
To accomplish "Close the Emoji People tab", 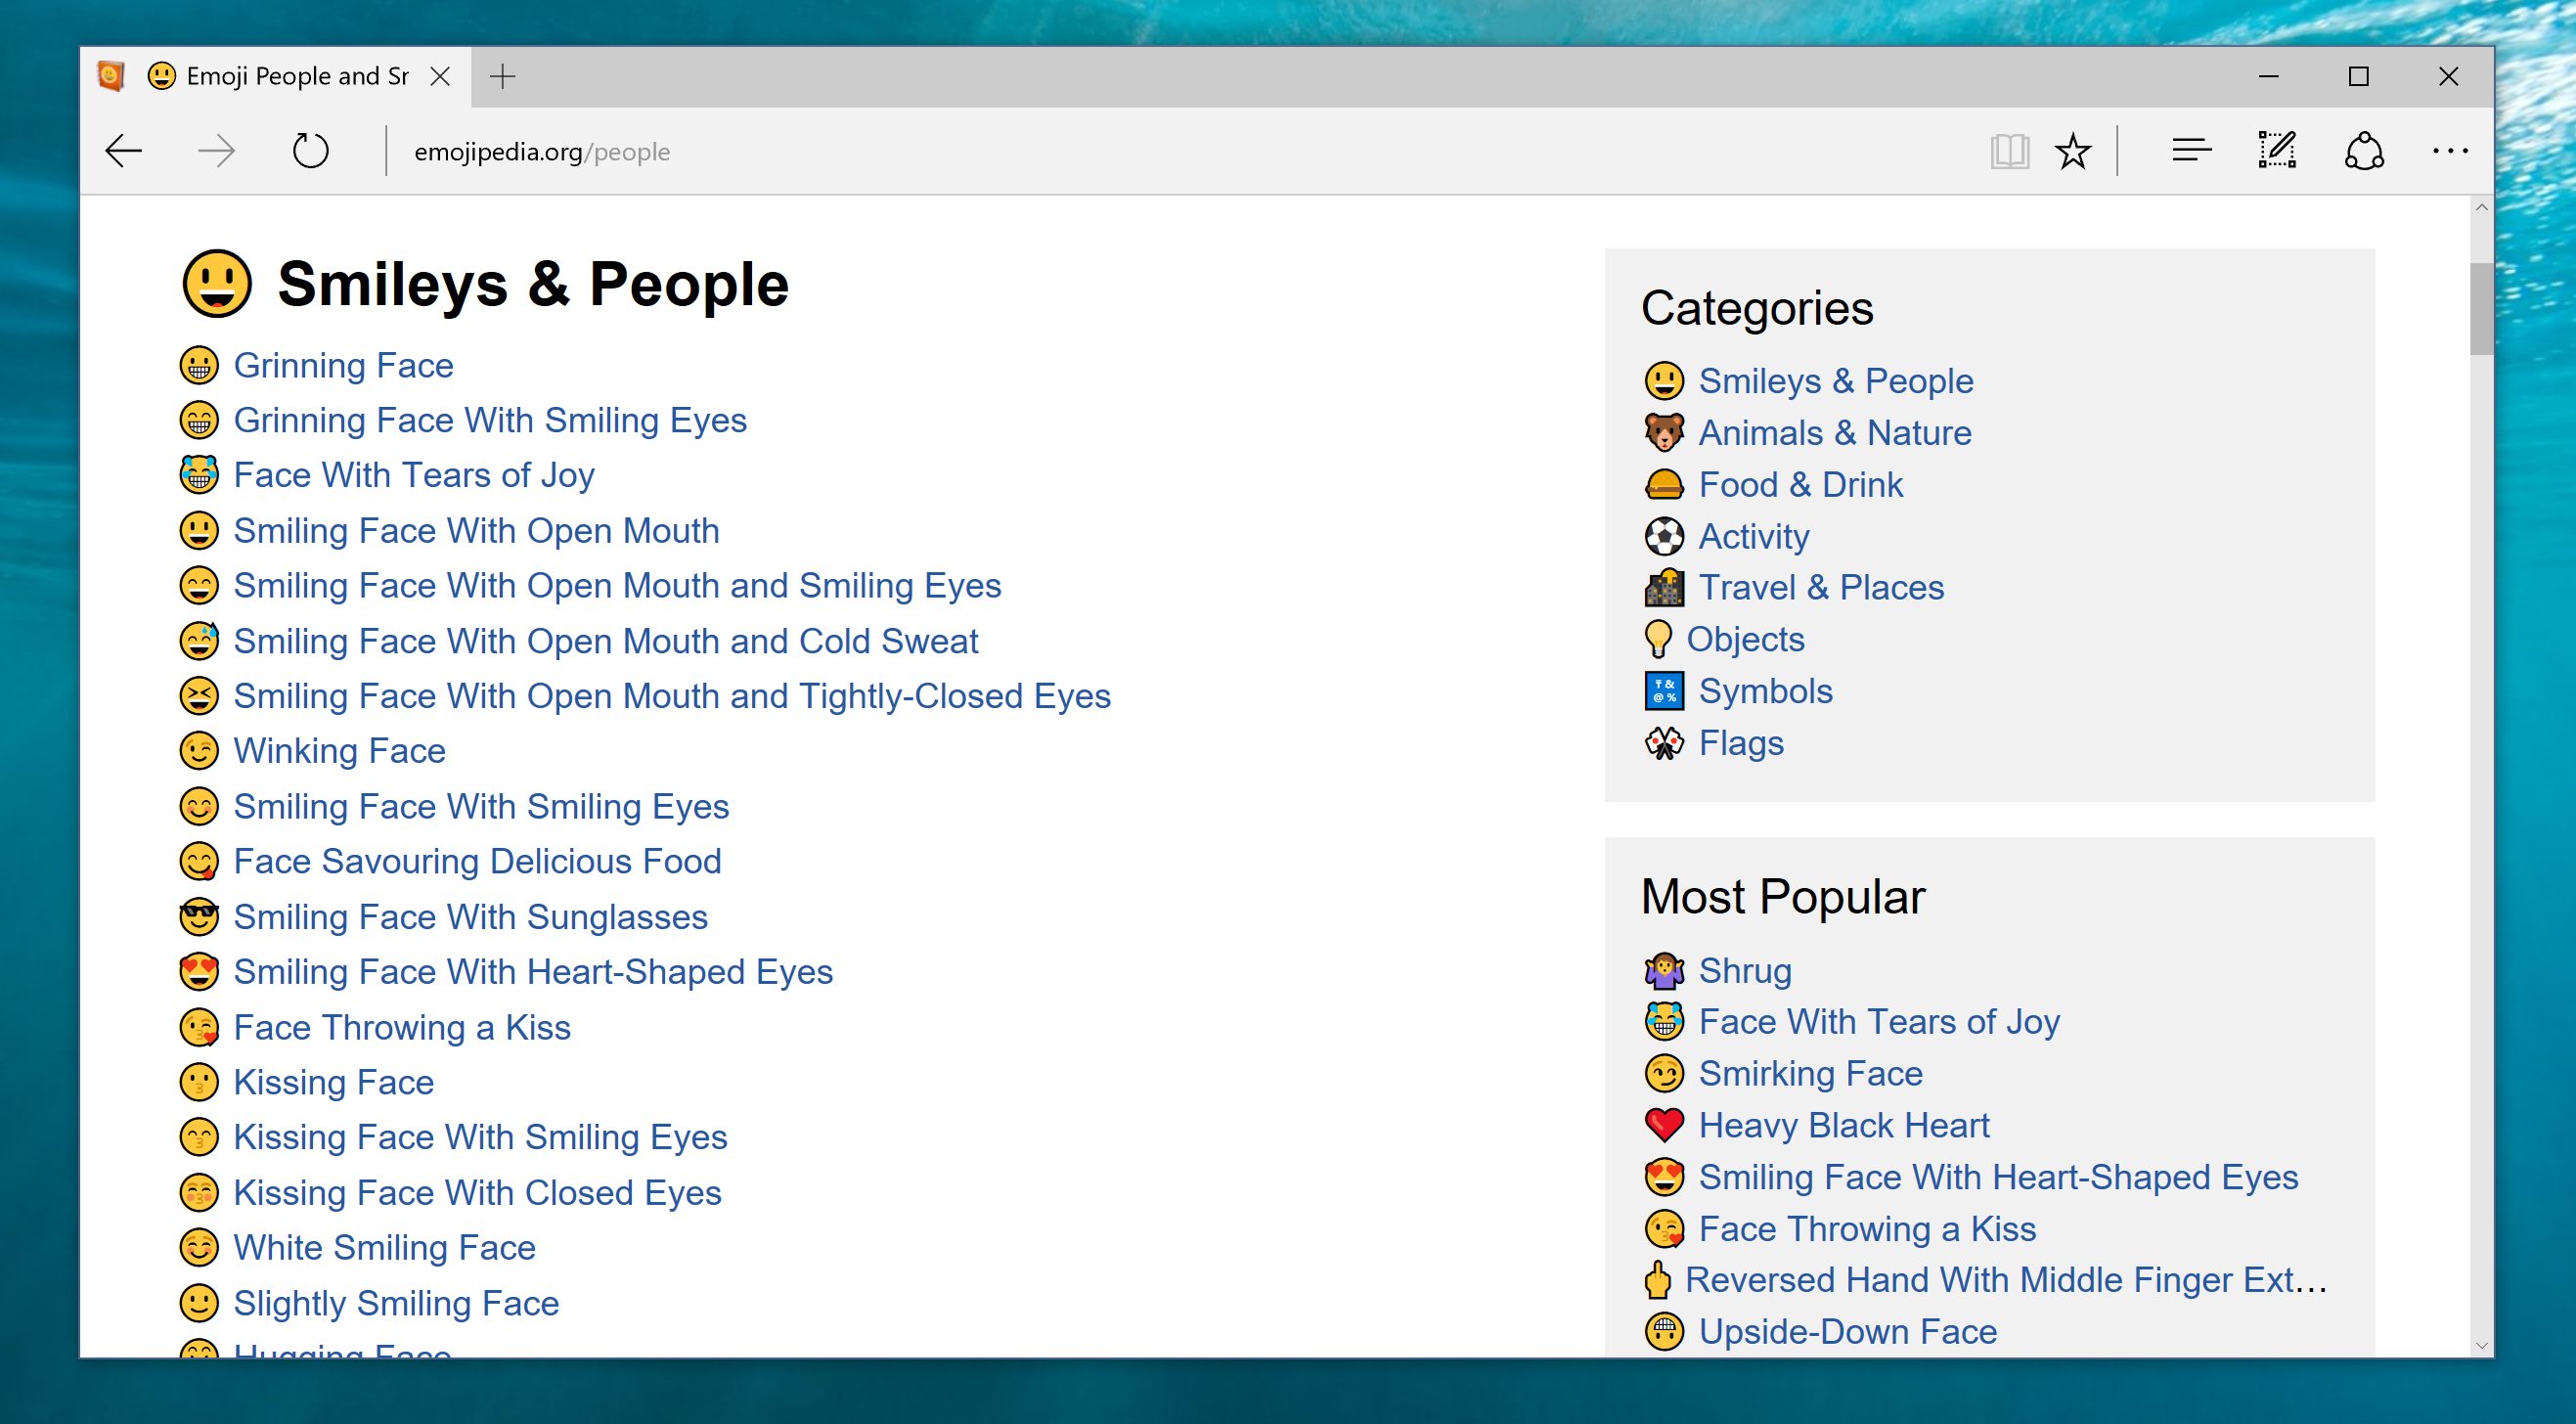I will click(440, 77).
